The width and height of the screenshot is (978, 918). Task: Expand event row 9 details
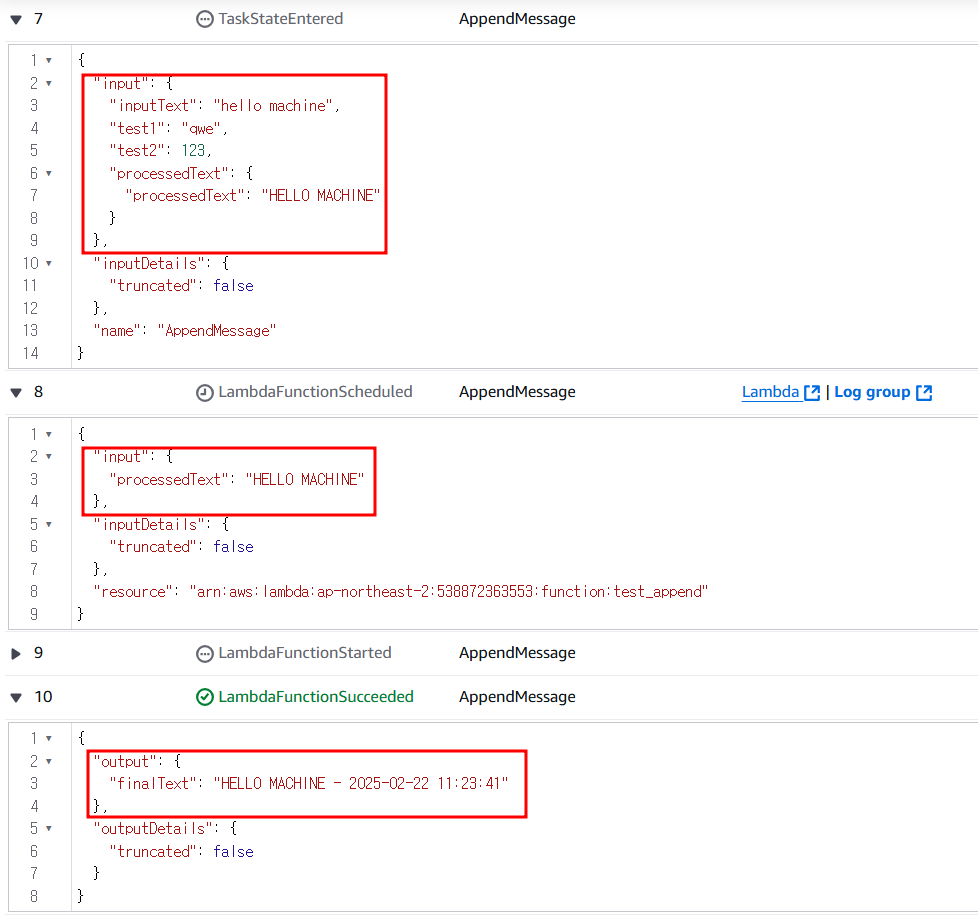click(x=16, y=654)
